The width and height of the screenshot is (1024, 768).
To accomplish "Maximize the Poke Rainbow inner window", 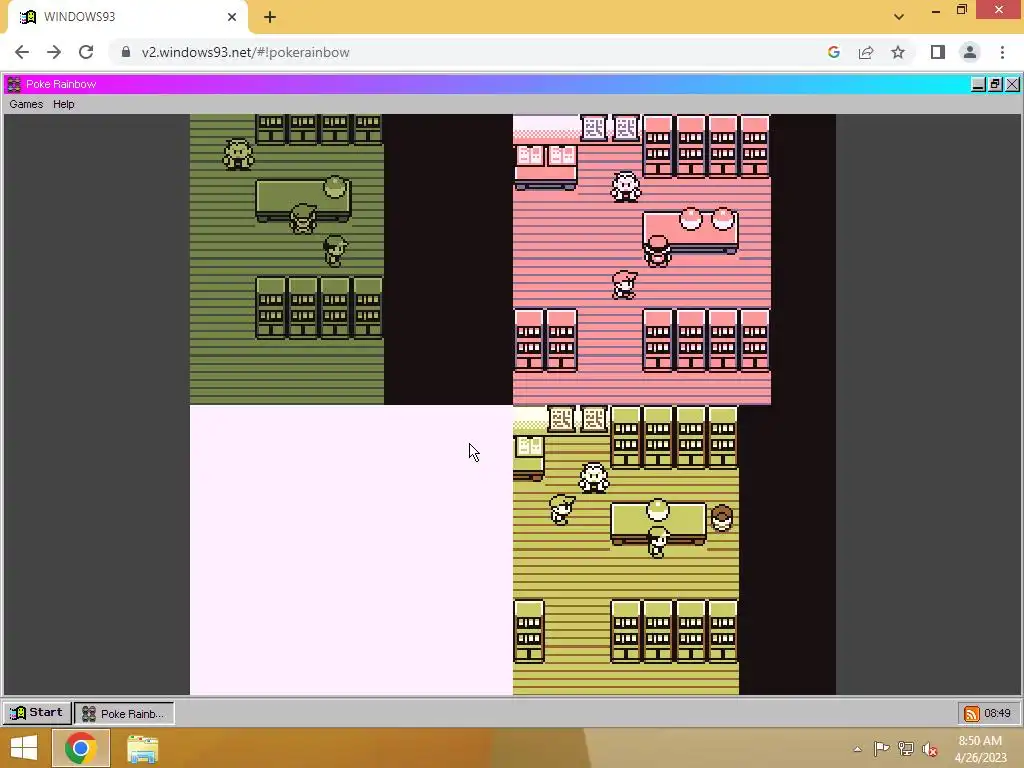I will (x=995, y=84).
